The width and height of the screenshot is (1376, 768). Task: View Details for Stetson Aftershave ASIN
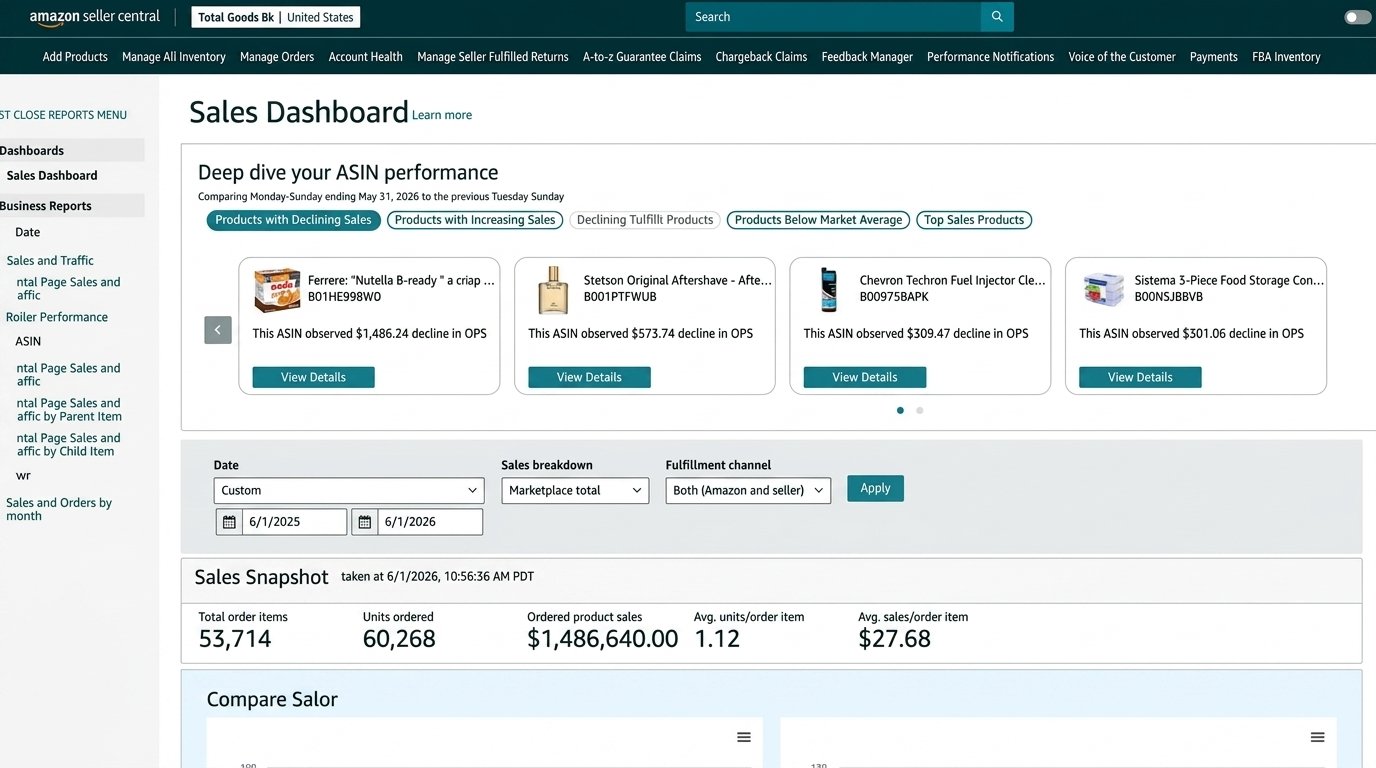pos(589,377)
